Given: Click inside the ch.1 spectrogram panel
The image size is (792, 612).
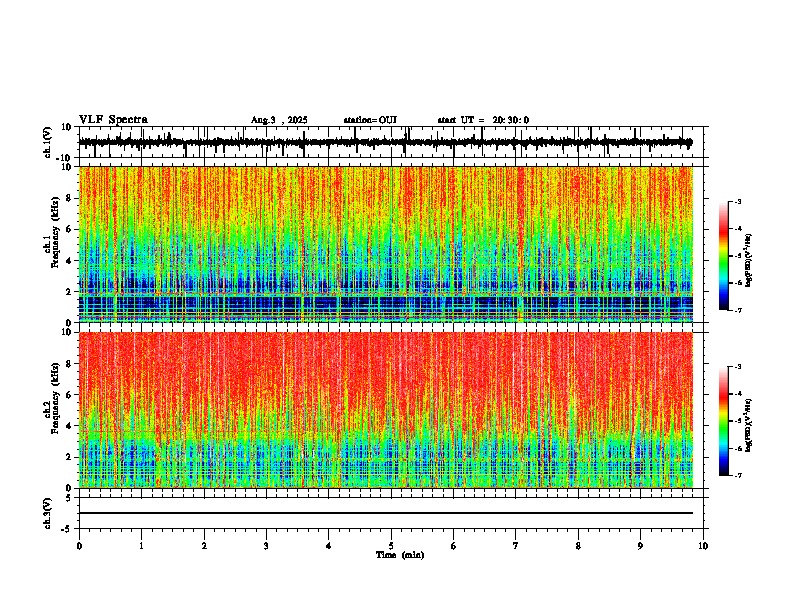Looking at the screenshot, I should [386, 244].
